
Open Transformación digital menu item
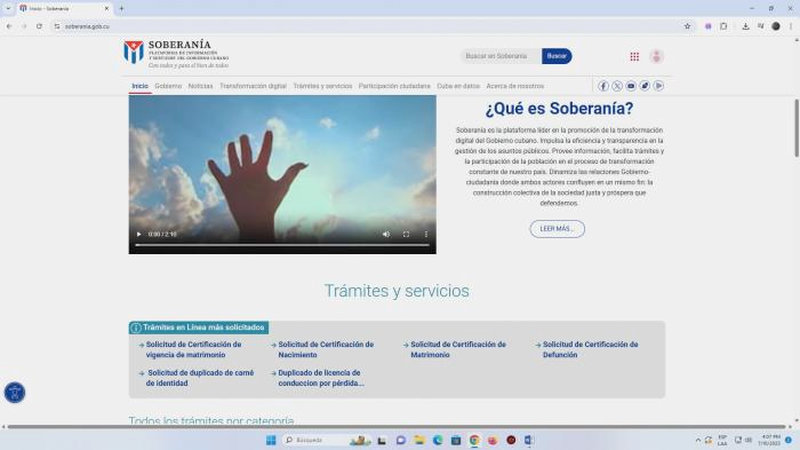(x=253, y=86)
